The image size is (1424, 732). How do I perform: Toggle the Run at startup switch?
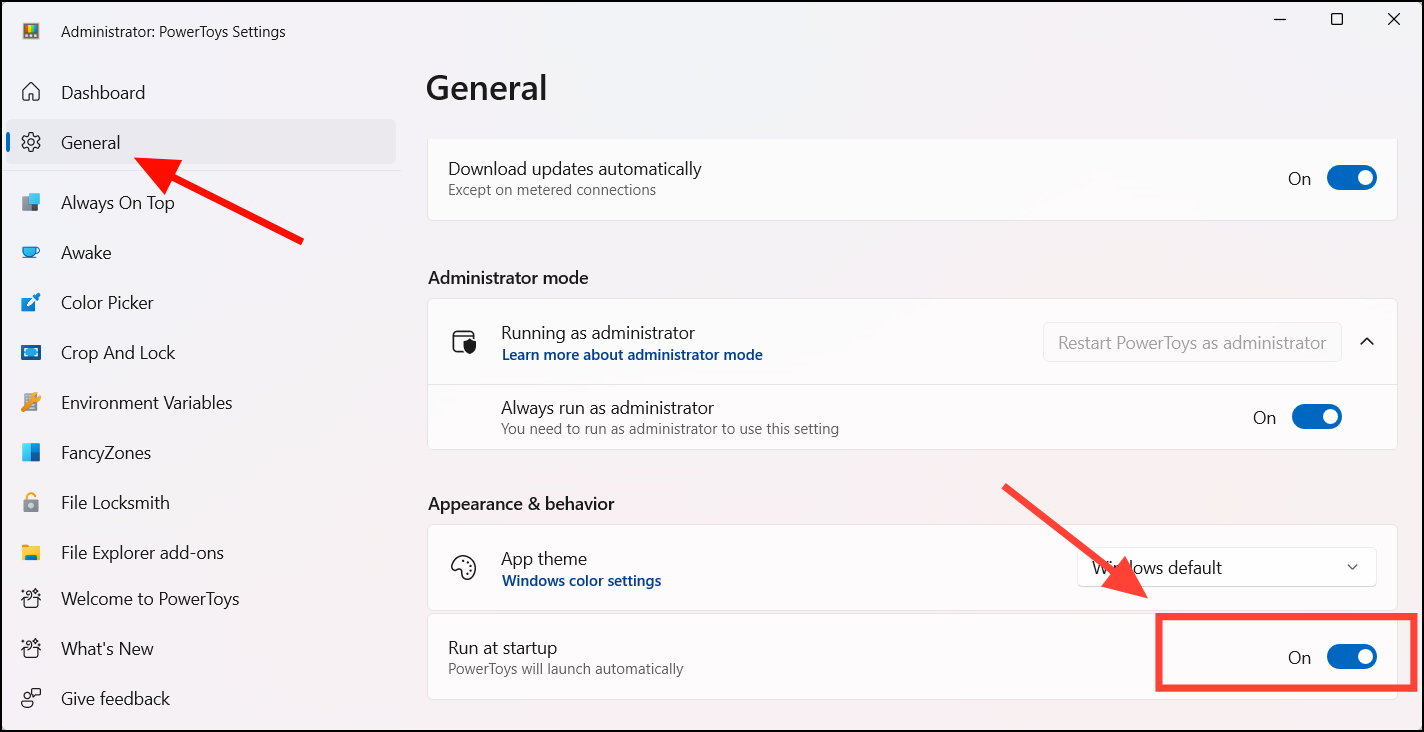(x=1351, y=657)
